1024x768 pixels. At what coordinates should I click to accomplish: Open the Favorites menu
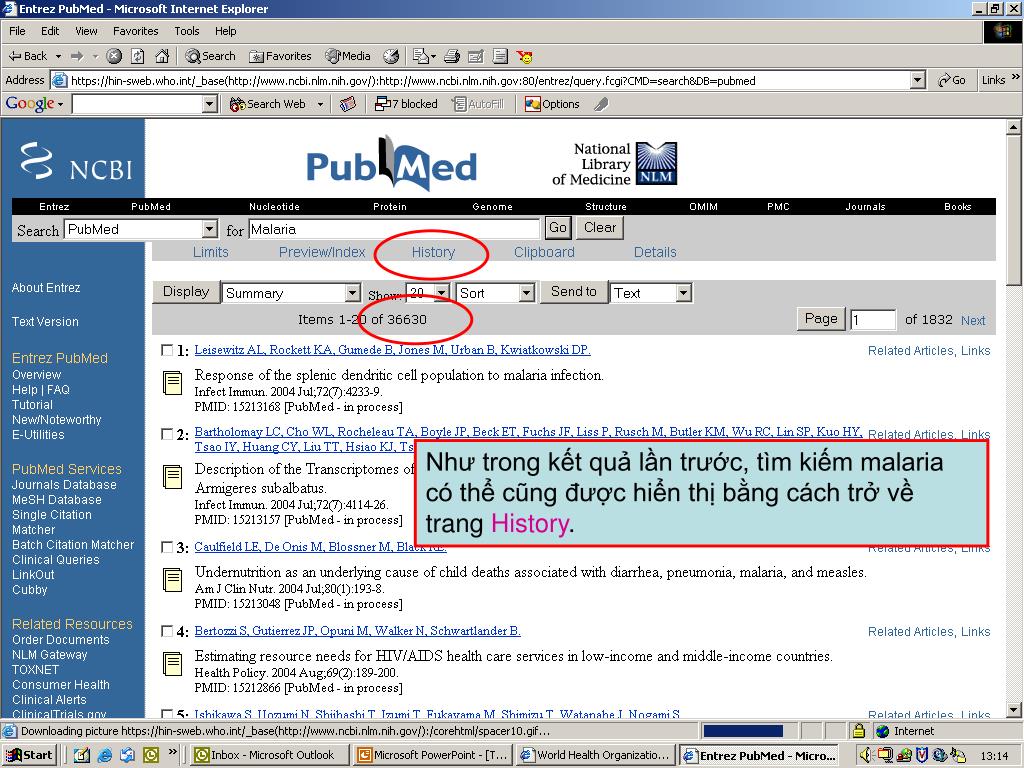tap(135, 31)
